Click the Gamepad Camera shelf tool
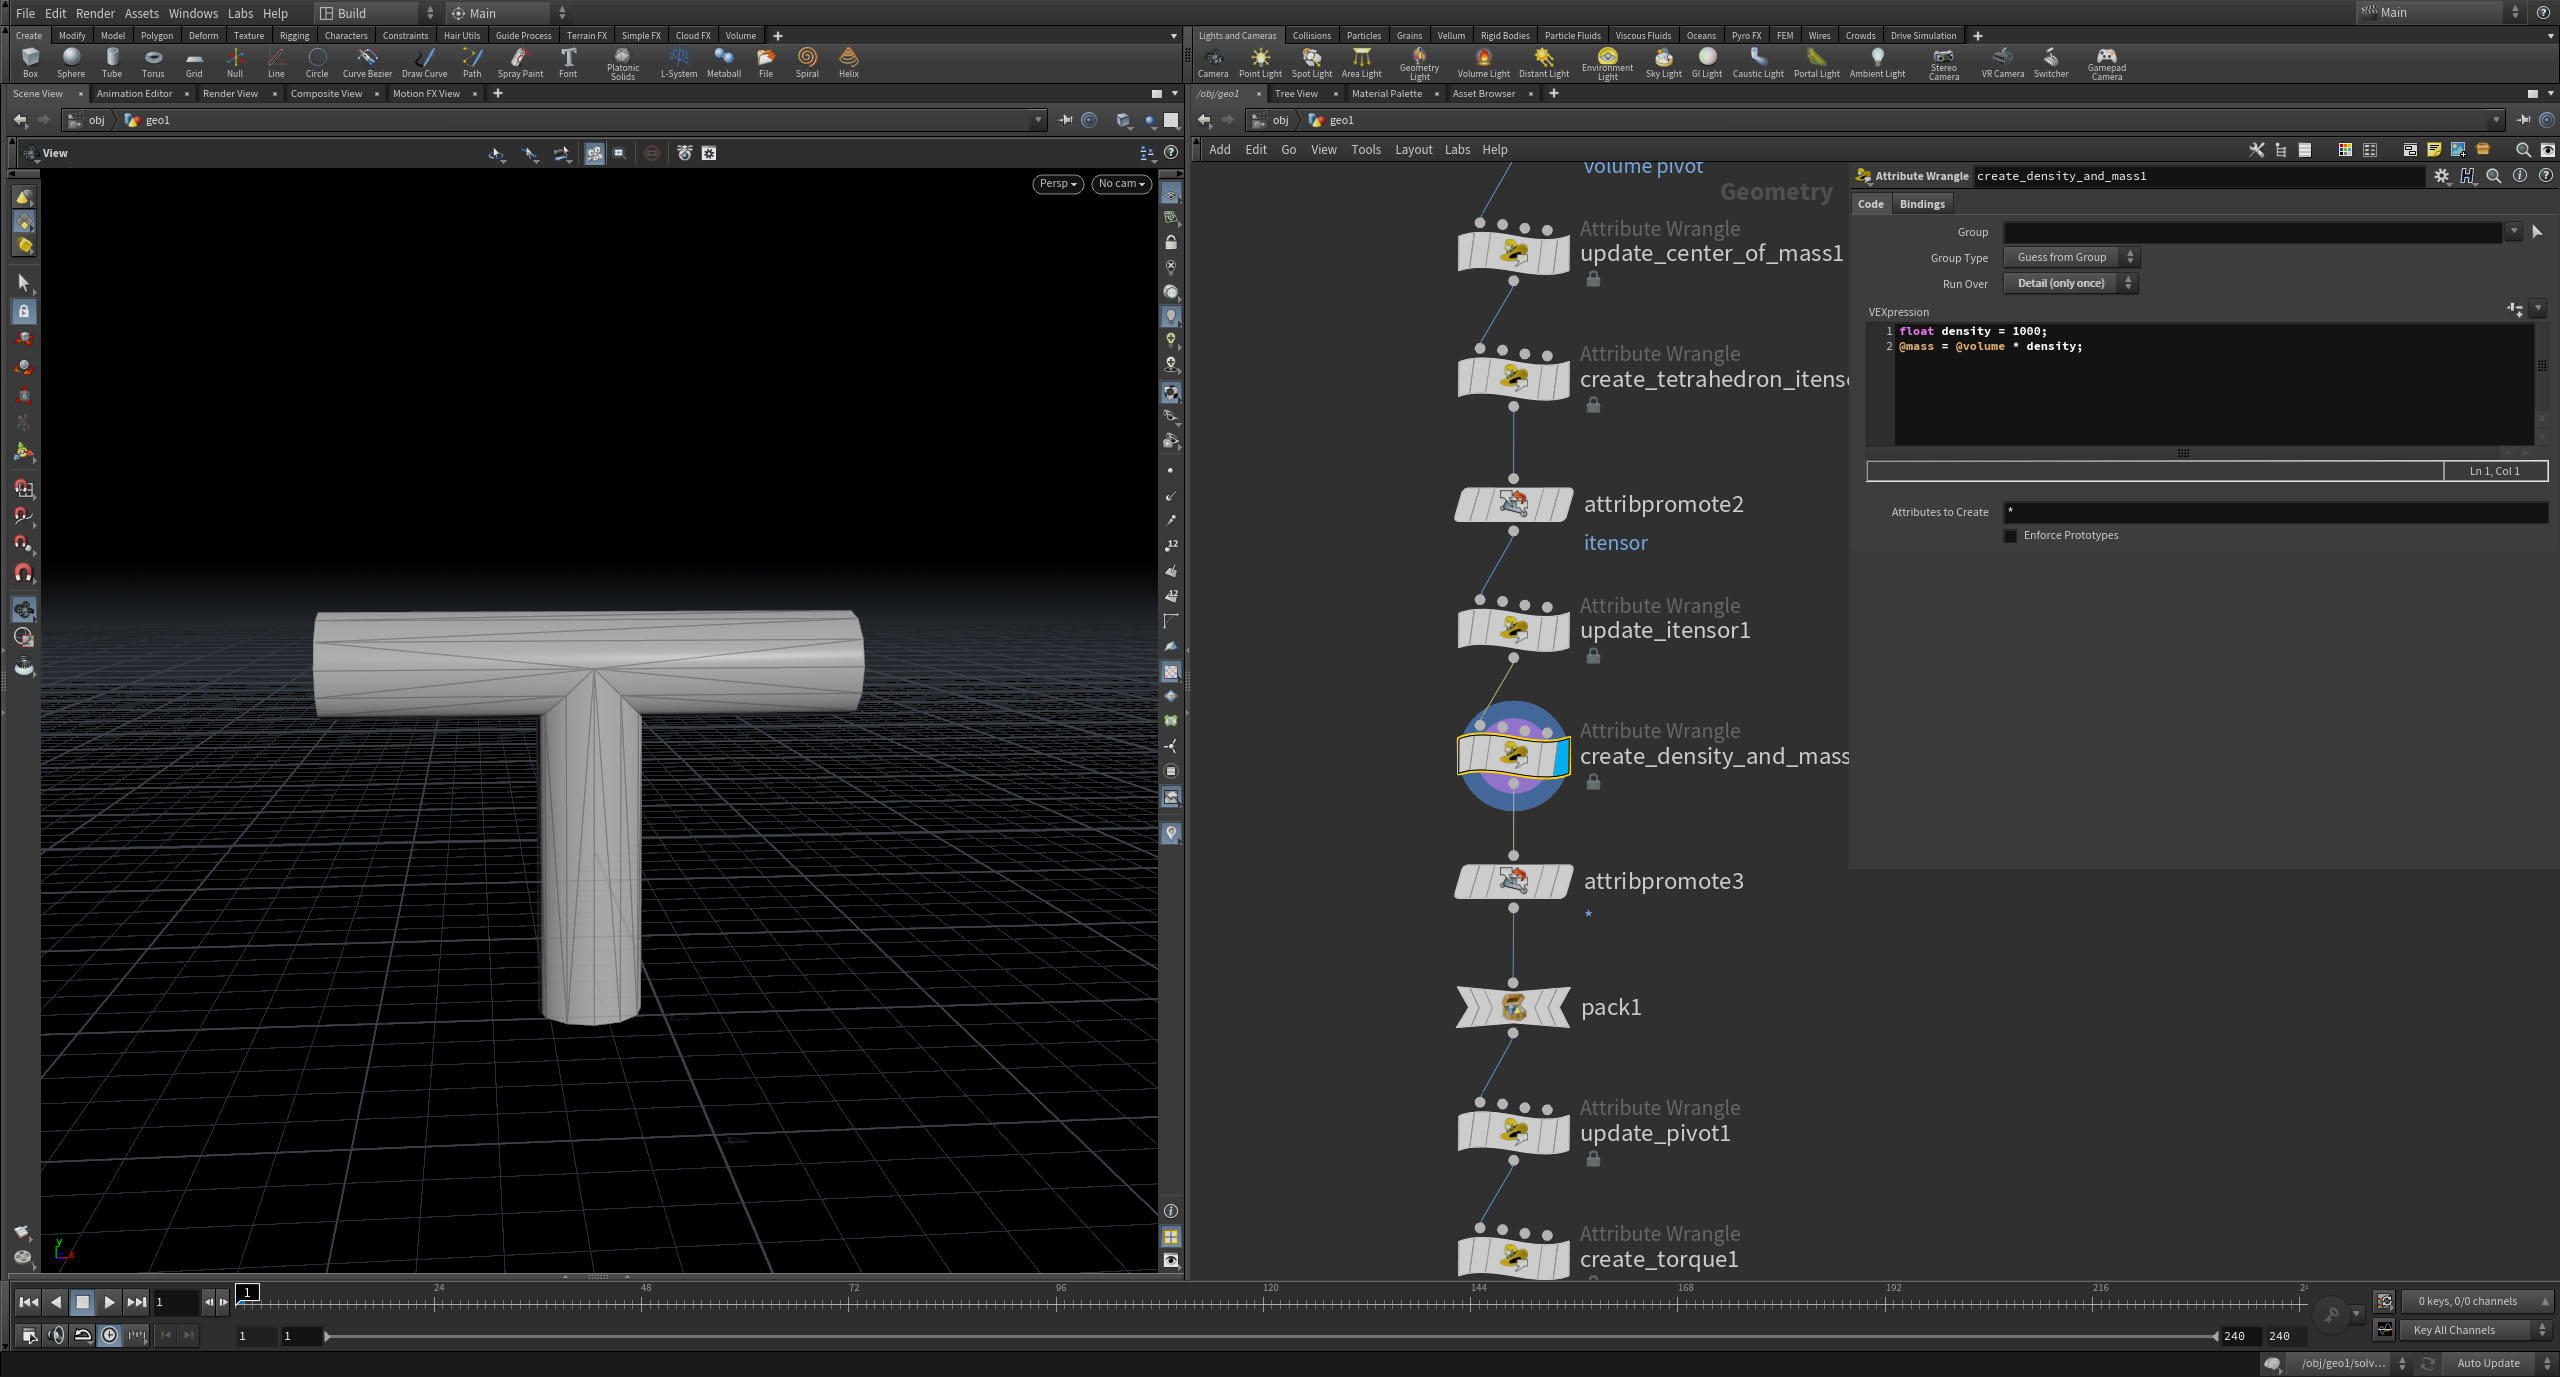The width and height of the screenshot is (2560, 1377). tap(2106, 62)
